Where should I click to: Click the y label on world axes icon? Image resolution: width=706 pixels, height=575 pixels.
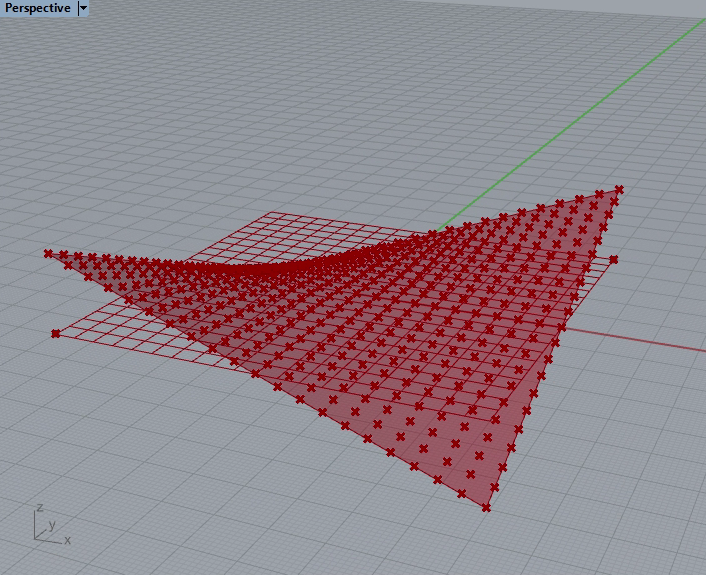(52, 524)
